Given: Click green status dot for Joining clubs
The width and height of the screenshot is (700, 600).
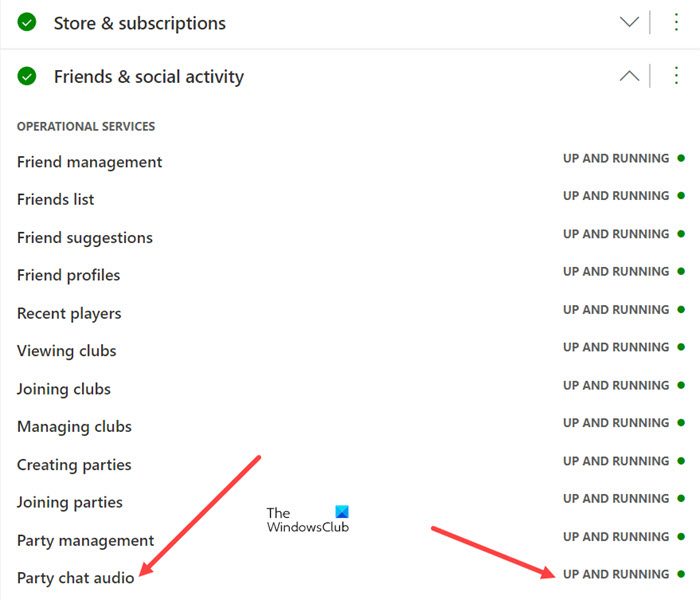Looking at the screenshot, I should pyautogui.click(x=681, y=385).
